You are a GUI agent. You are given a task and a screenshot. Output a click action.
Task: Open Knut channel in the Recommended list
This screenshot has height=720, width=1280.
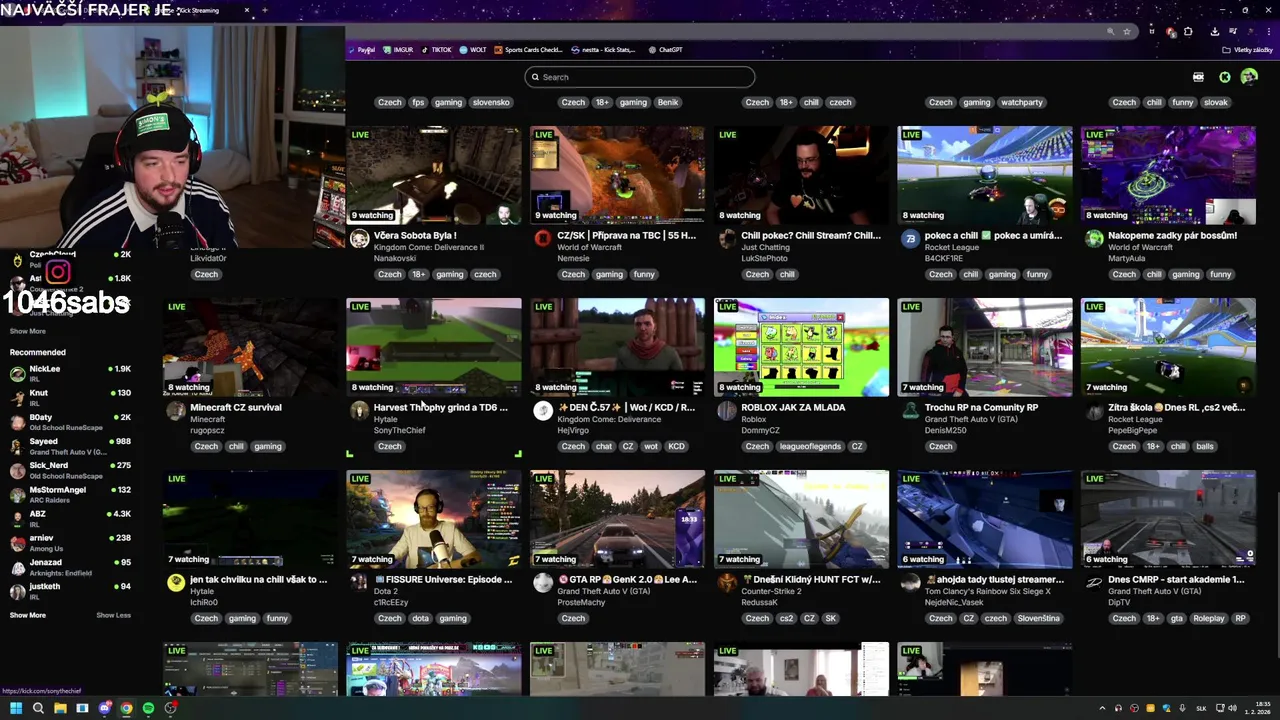70,397
